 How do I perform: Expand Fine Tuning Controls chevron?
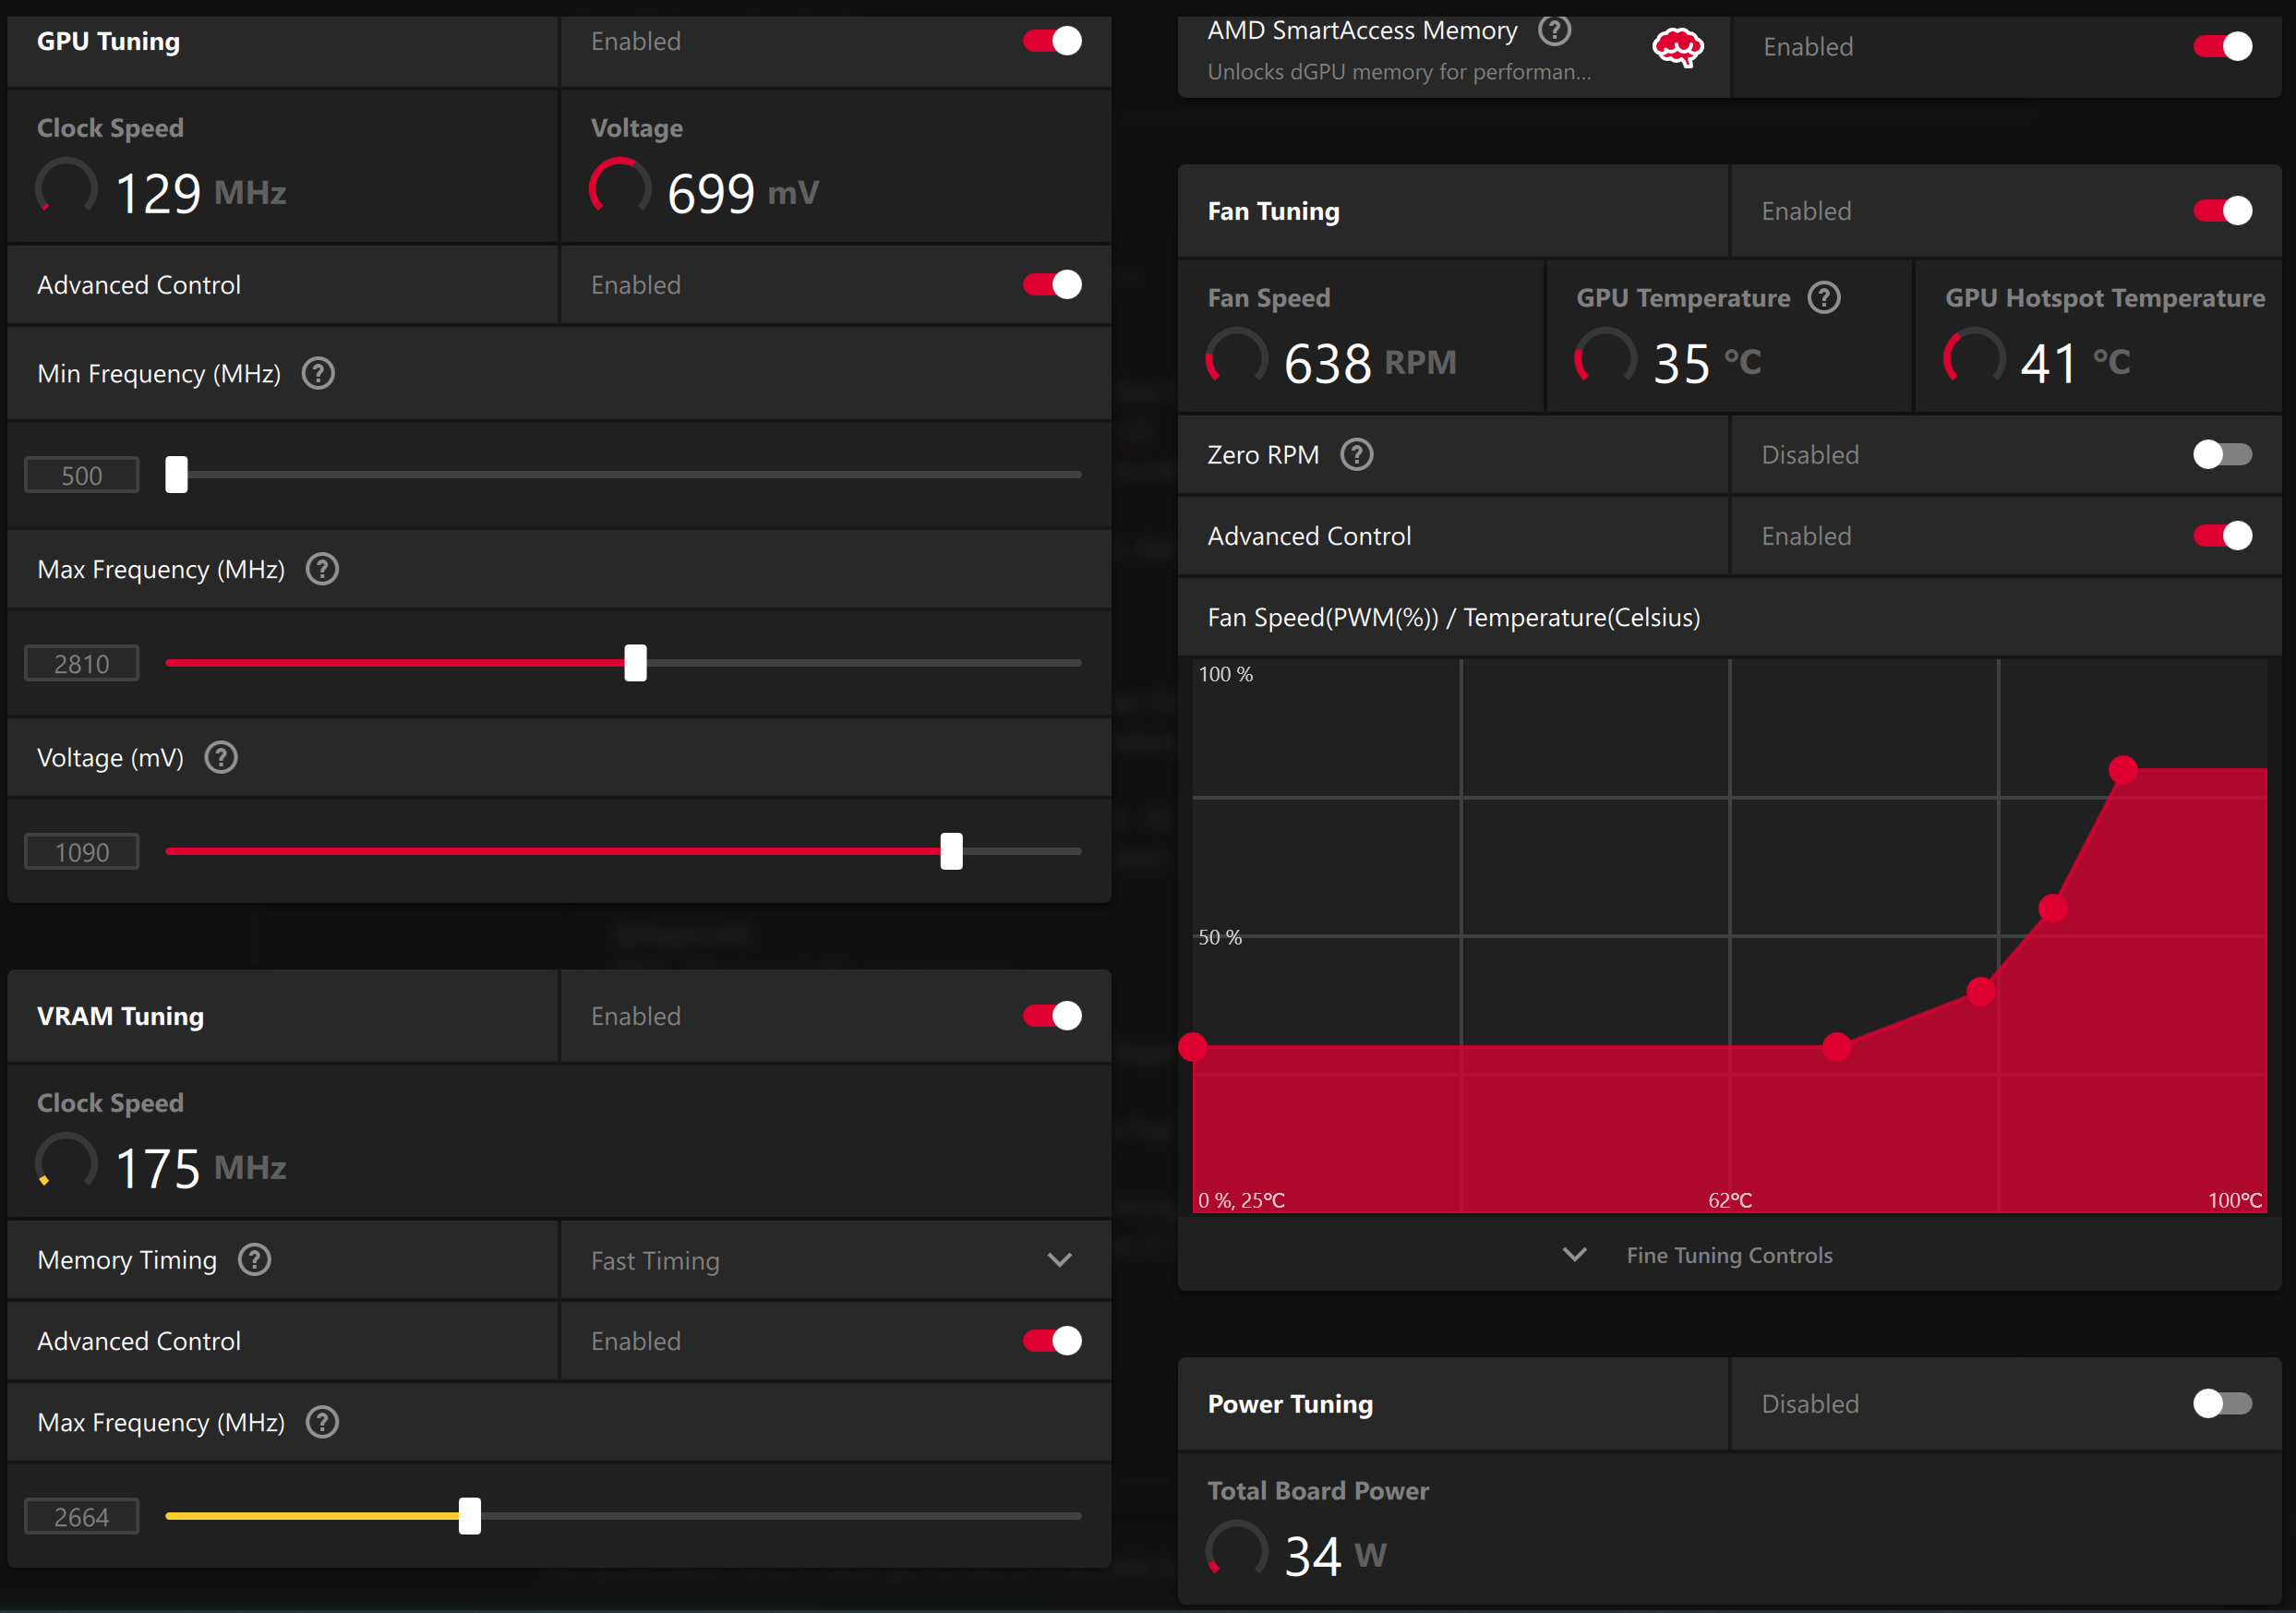pyautogui.click(x=1574, y=1255)
